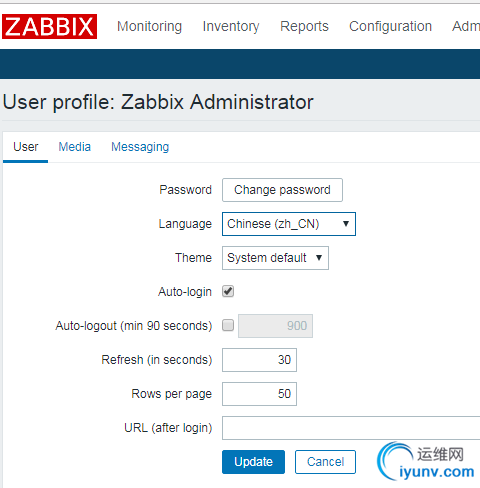Open the Configuration menu

[390, 26]
